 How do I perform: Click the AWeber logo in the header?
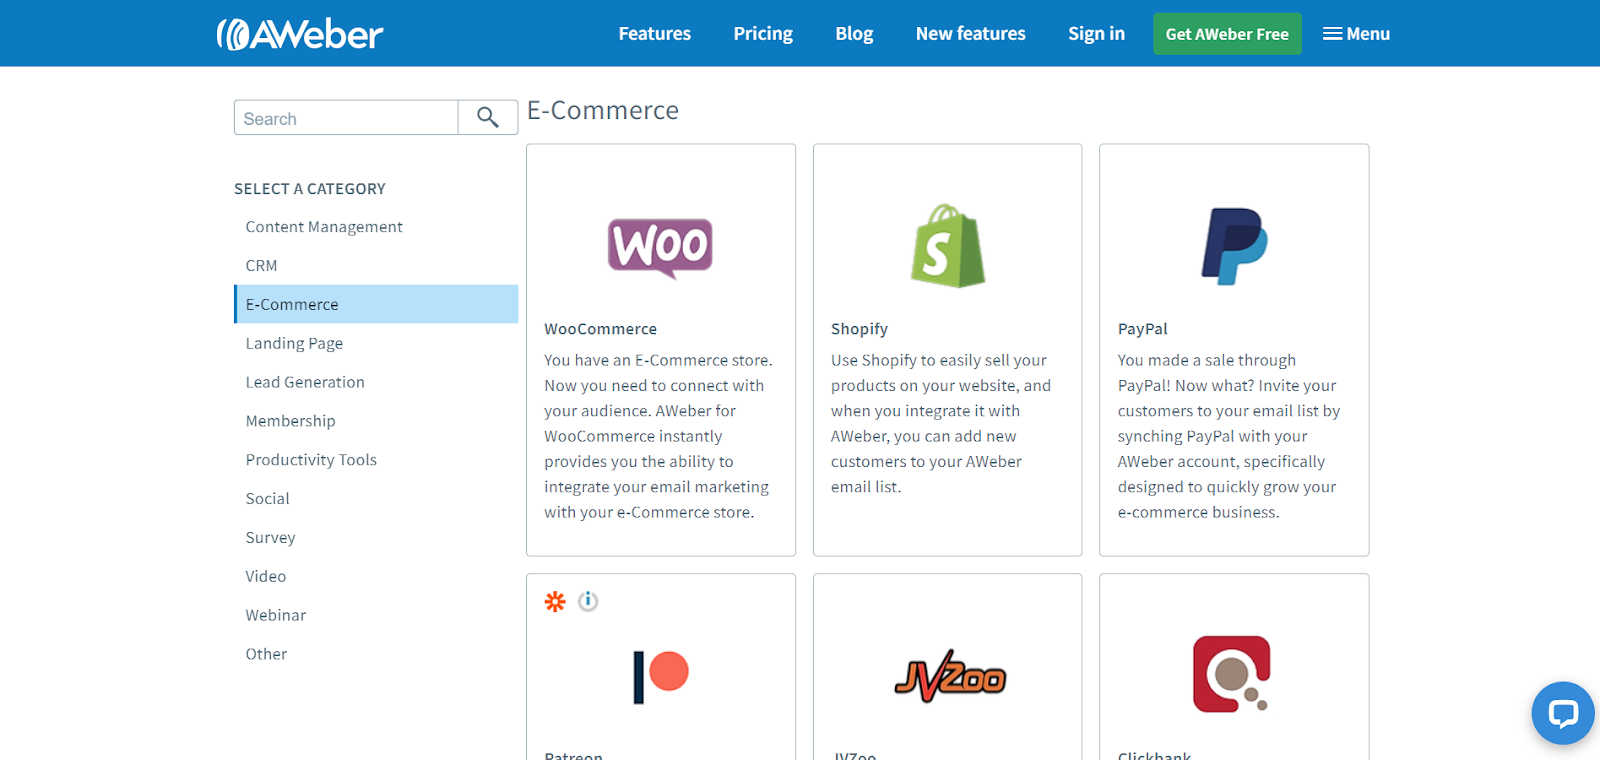(300, 34)
